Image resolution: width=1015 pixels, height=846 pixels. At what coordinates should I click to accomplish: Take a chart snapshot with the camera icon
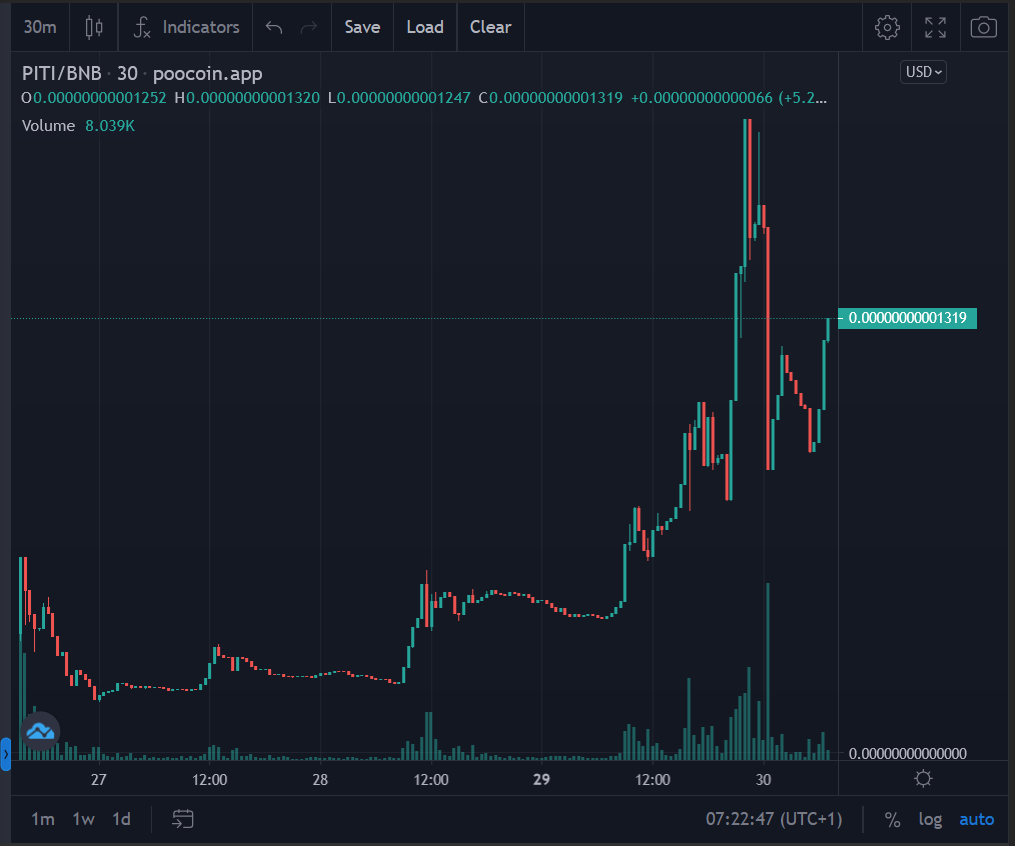pyautogui.click(x=983, y=27)
